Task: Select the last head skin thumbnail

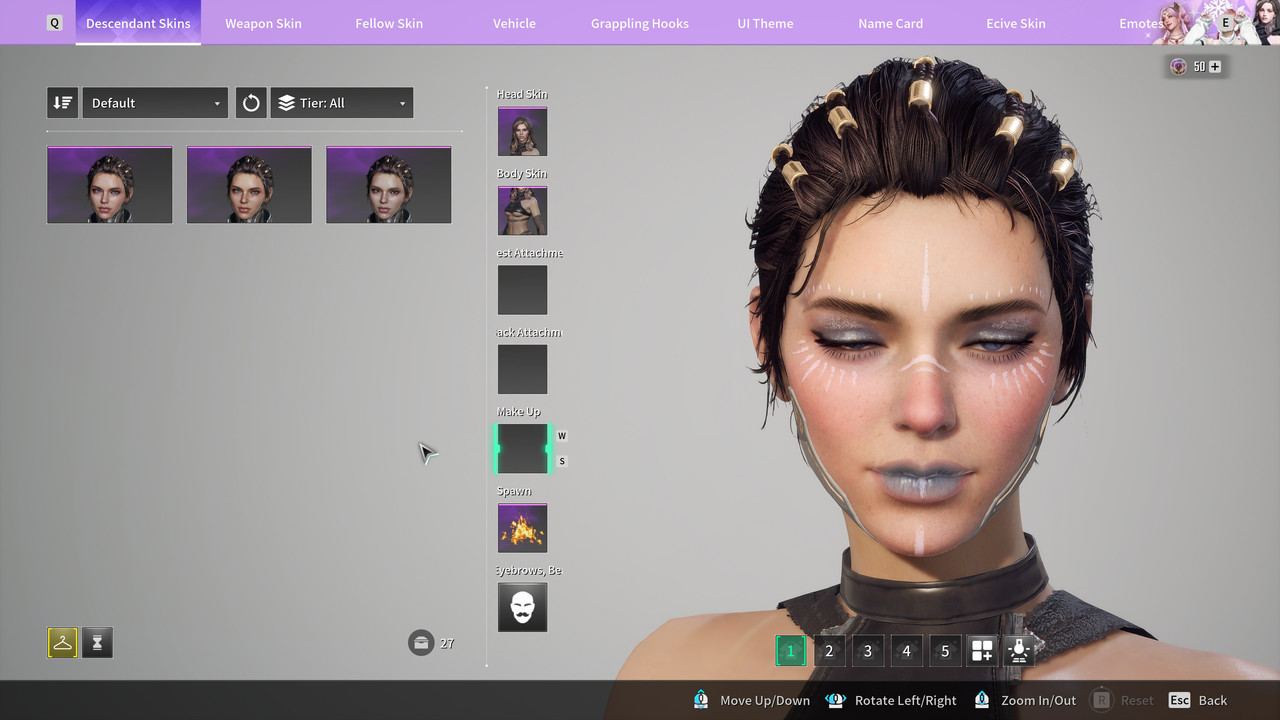Action: tap(388, 185)
